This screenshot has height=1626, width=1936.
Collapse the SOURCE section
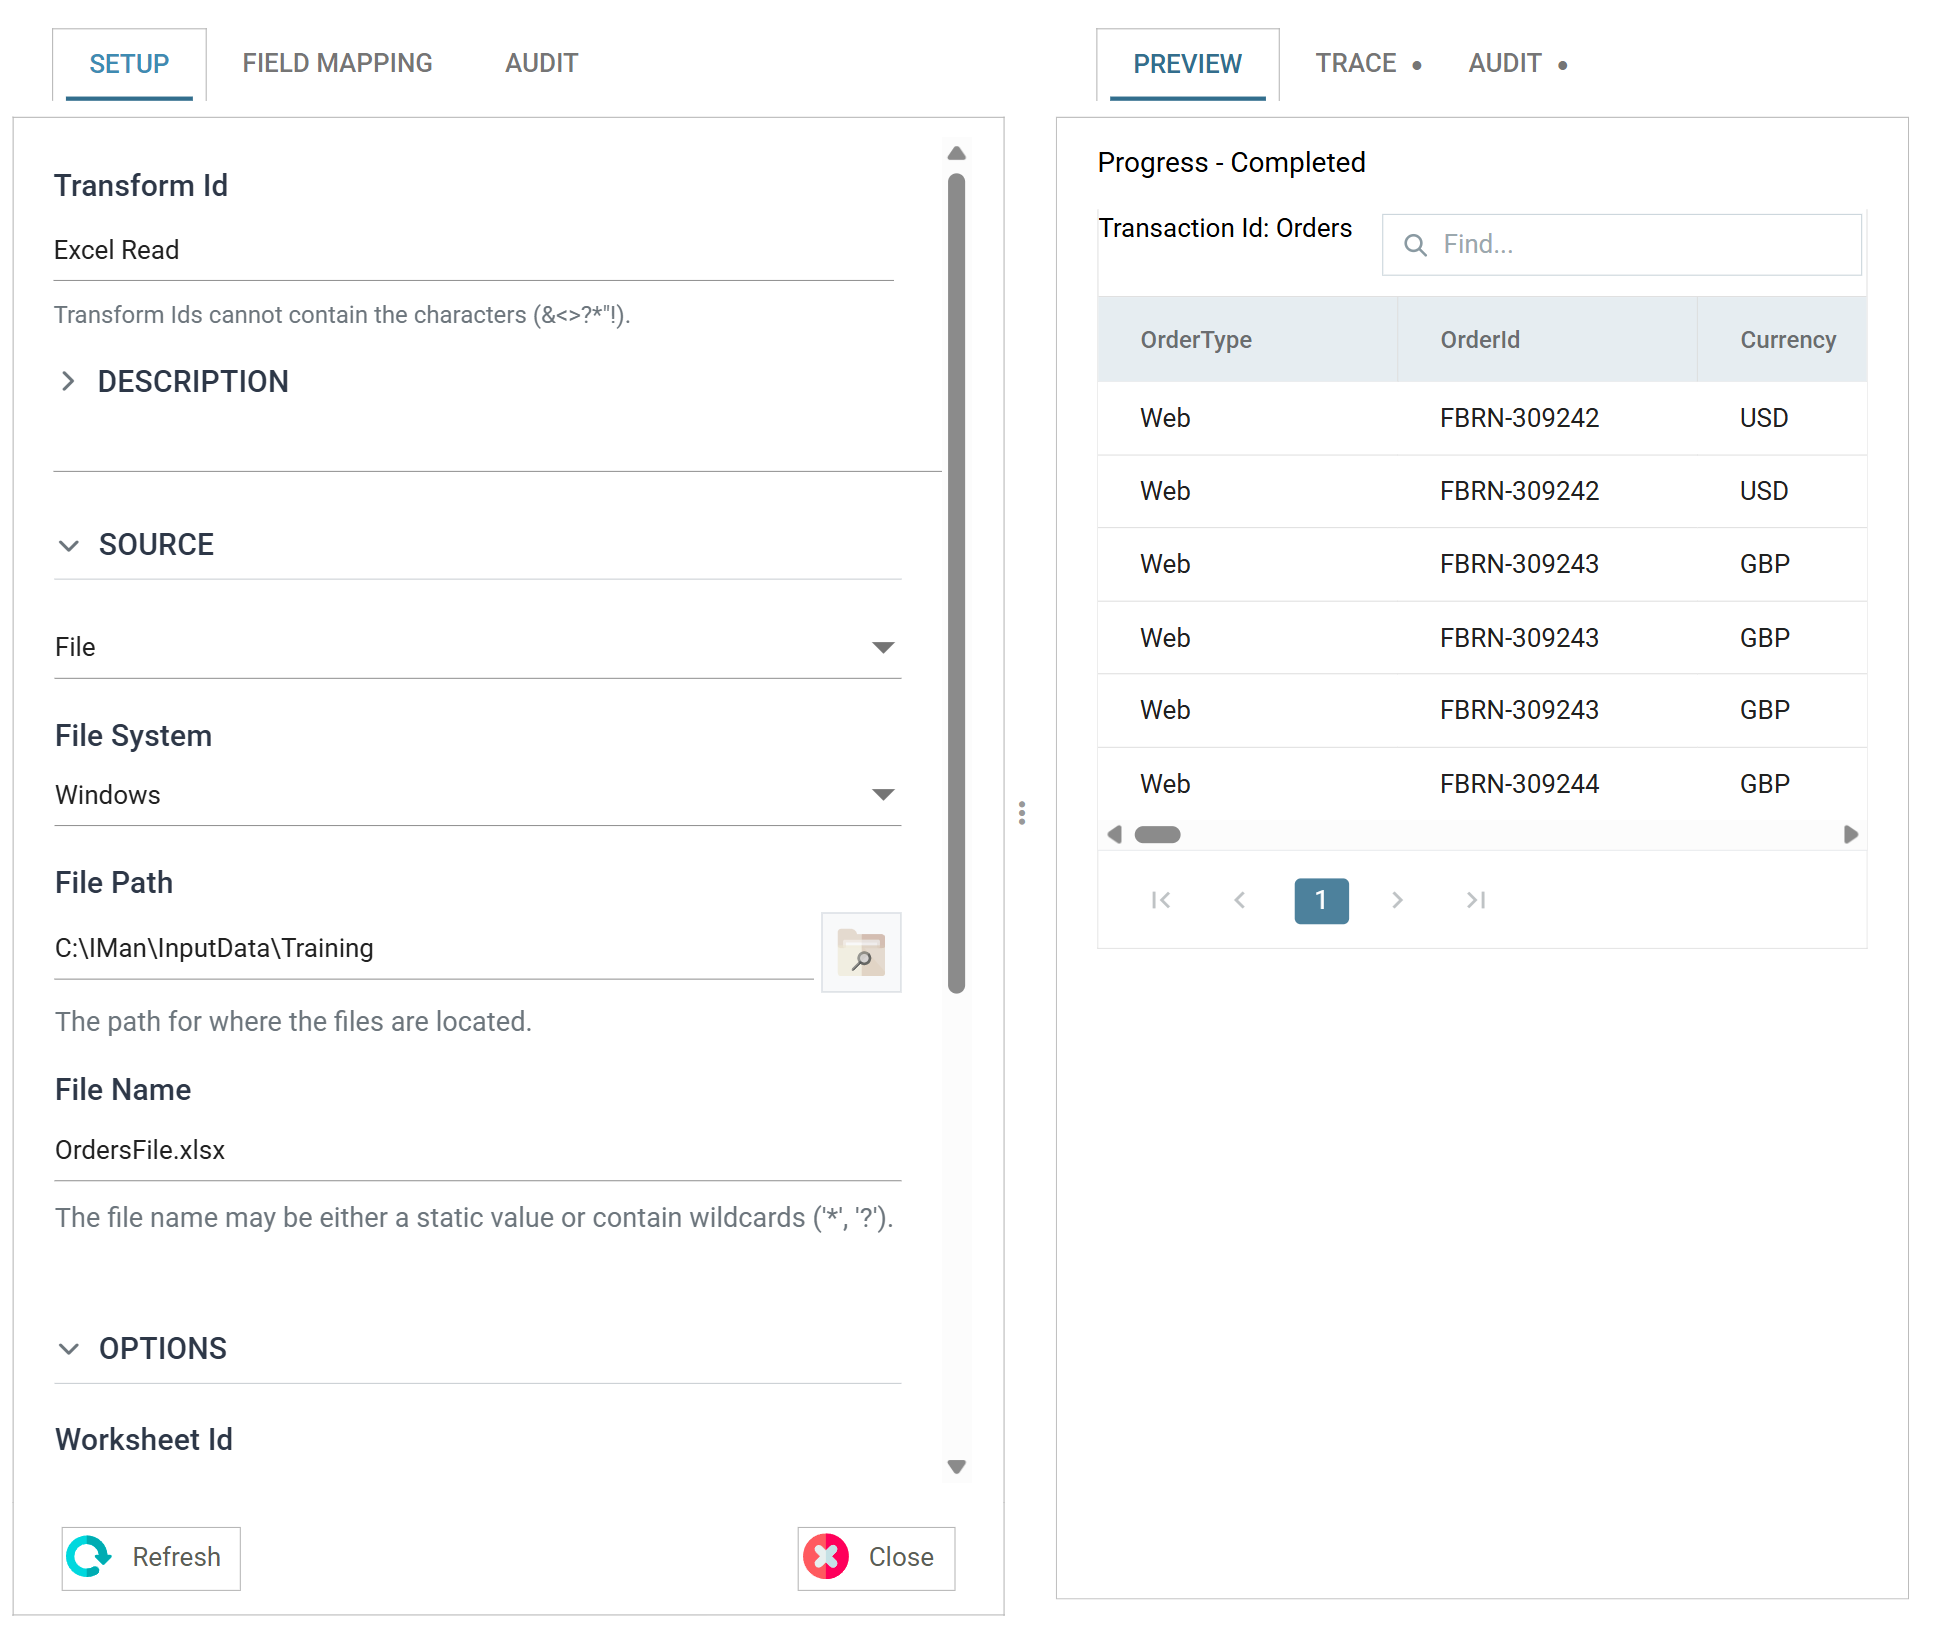68,545
